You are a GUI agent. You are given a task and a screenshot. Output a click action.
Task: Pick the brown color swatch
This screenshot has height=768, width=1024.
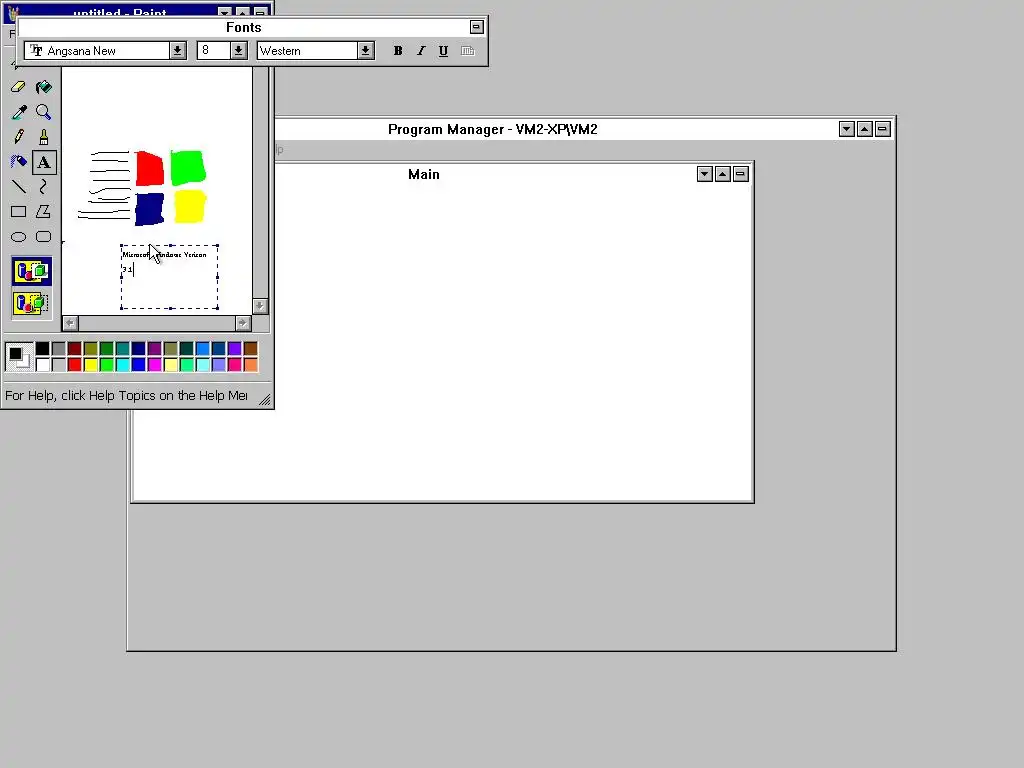251,349
